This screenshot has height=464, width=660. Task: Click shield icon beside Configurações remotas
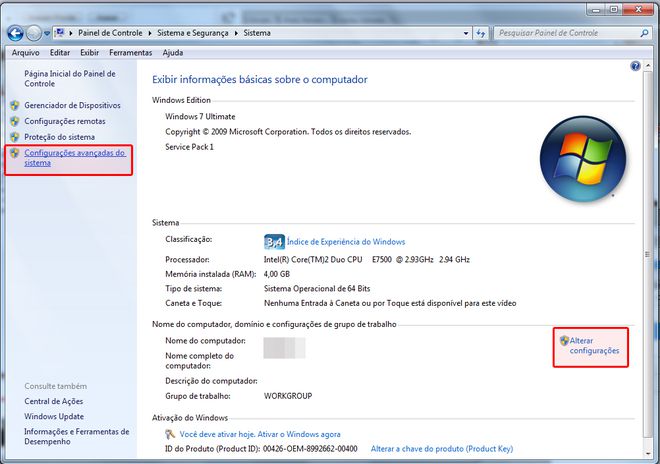click(15, 121)
